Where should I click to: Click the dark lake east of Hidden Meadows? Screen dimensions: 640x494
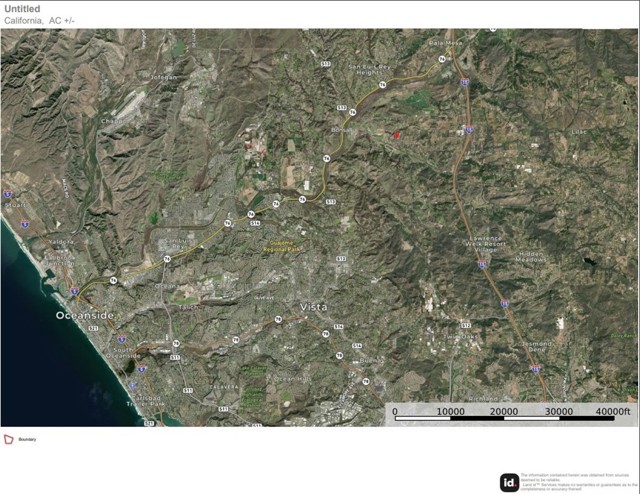pyautogui.click(x=589, y=261)
